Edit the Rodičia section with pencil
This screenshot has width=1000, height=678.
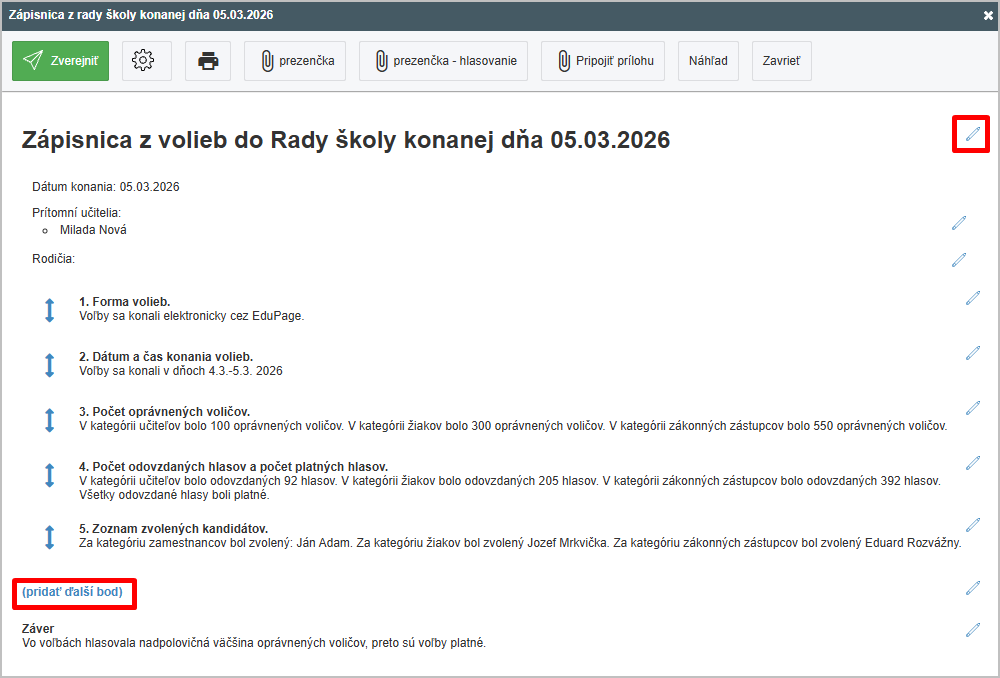pos(959,260)
